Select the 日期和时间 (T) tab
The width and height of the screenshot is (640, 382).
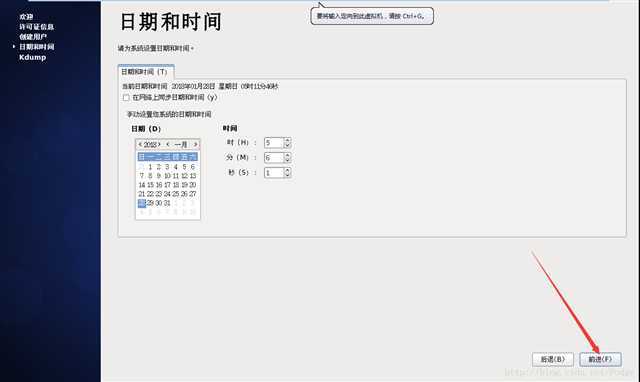coord(145,72)
